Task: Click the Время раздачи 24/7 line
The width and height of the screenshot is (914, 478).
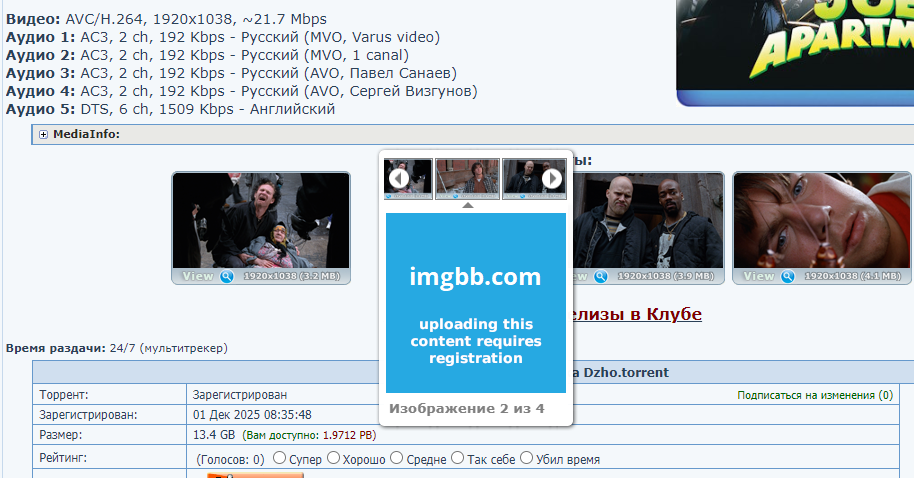Action: (117, 349)
